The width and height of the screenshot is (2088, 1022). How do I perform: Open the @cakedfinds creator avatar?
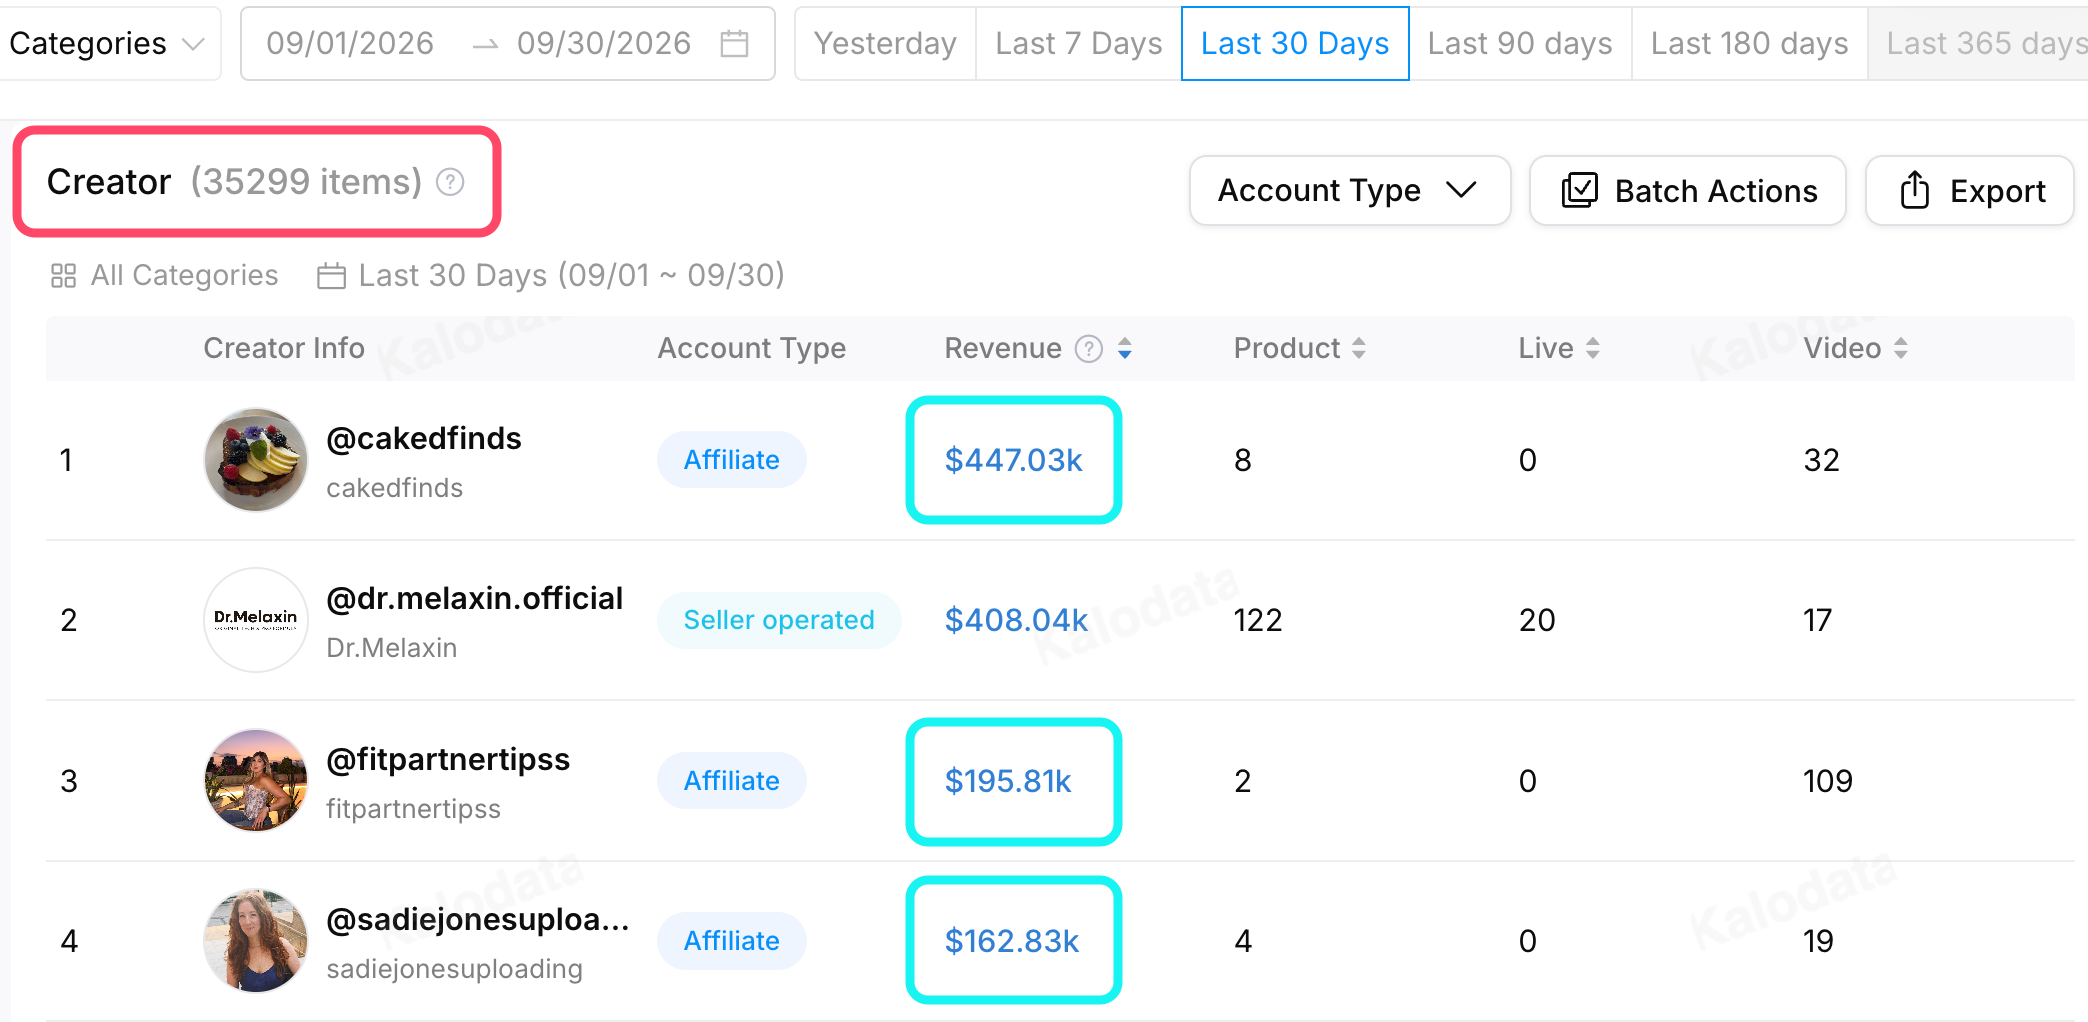coord(256,460)
